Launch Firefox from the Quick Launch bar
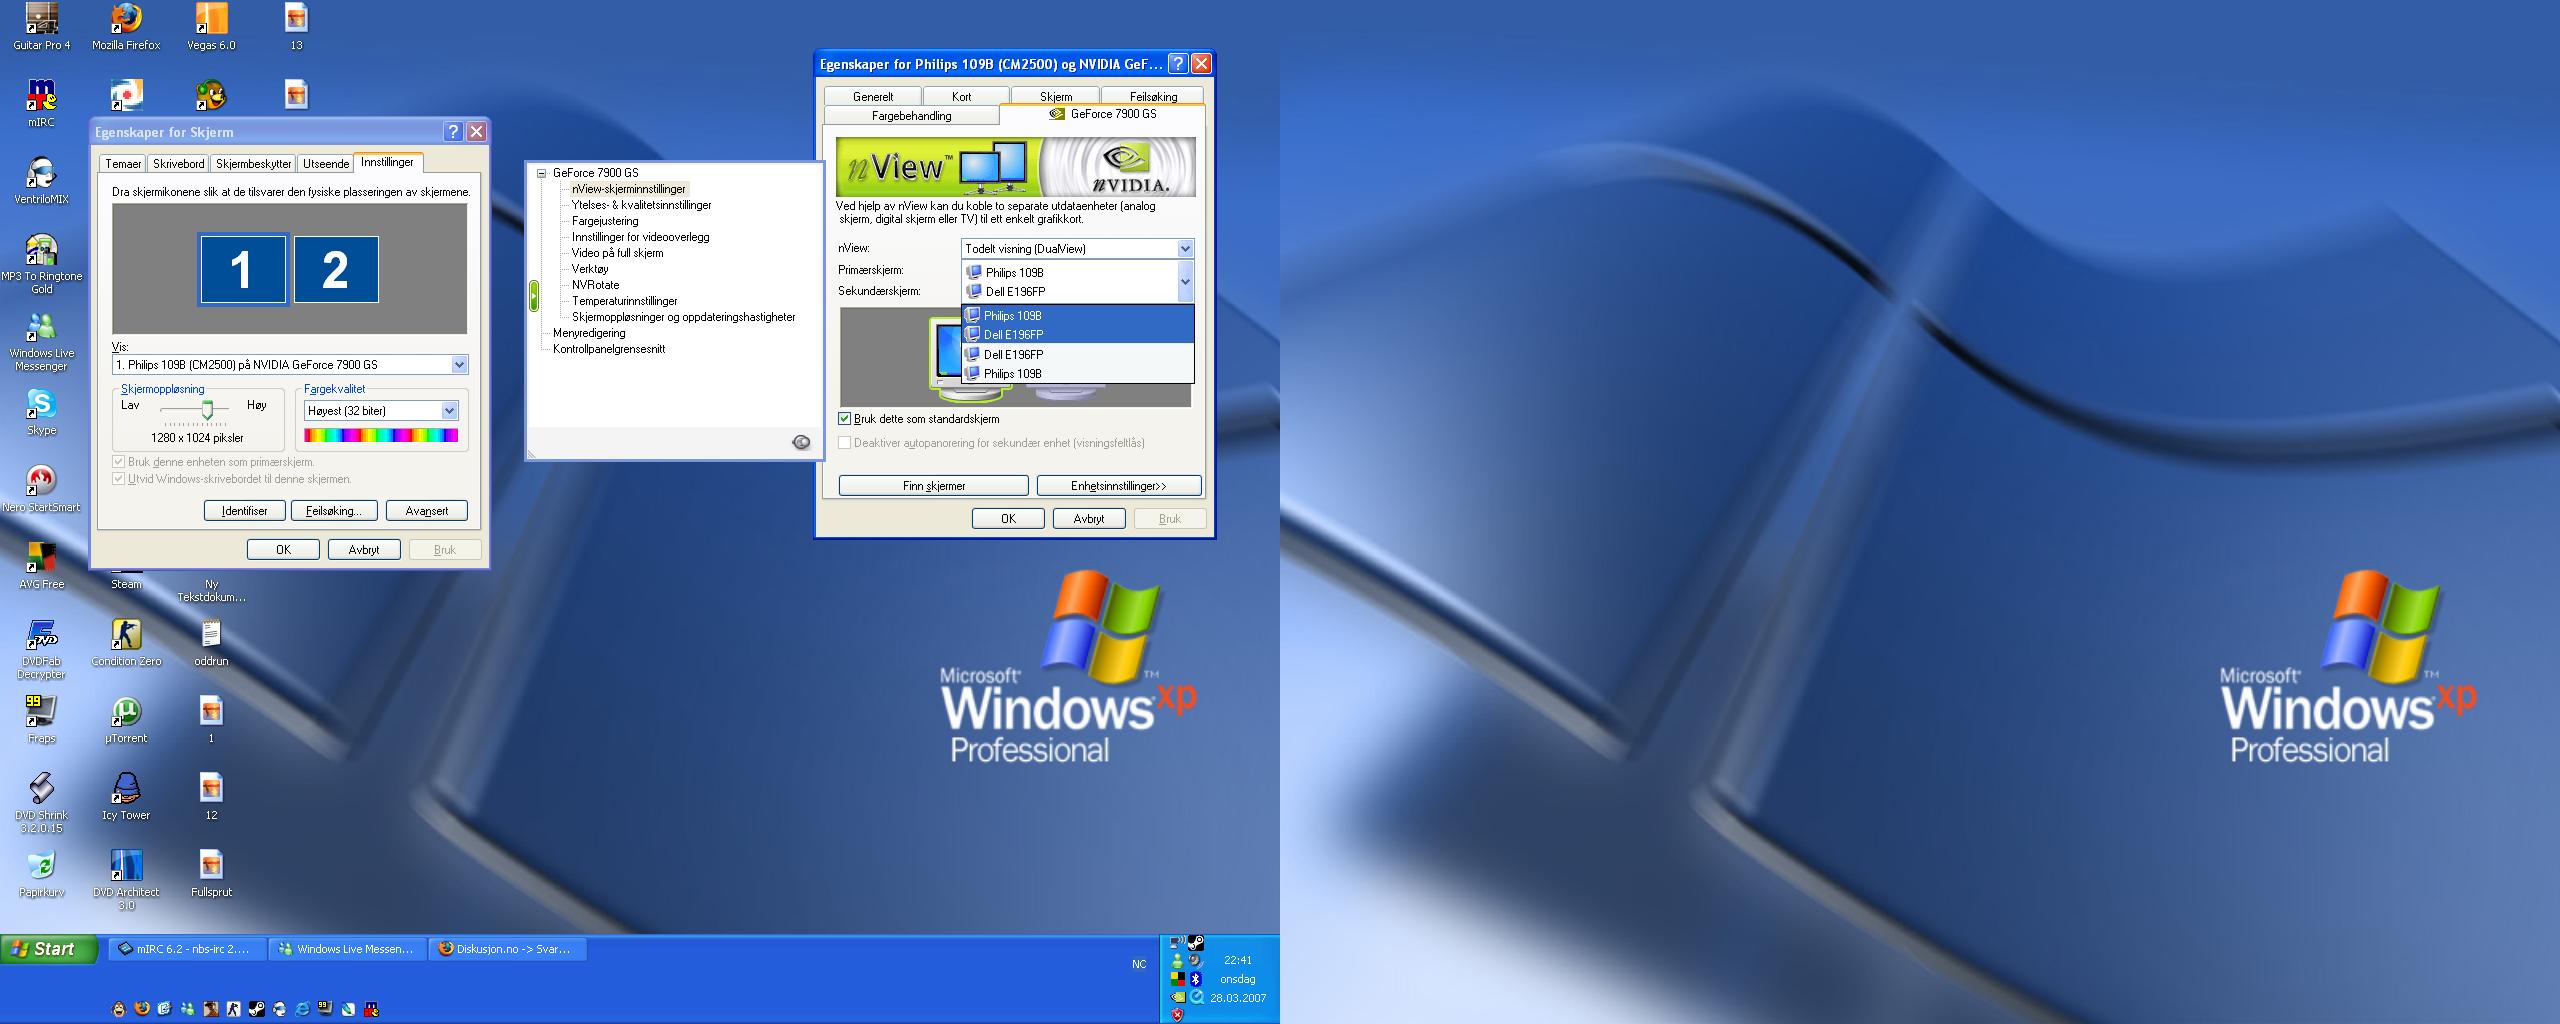2560x1024 pixels. point(141,1009)
